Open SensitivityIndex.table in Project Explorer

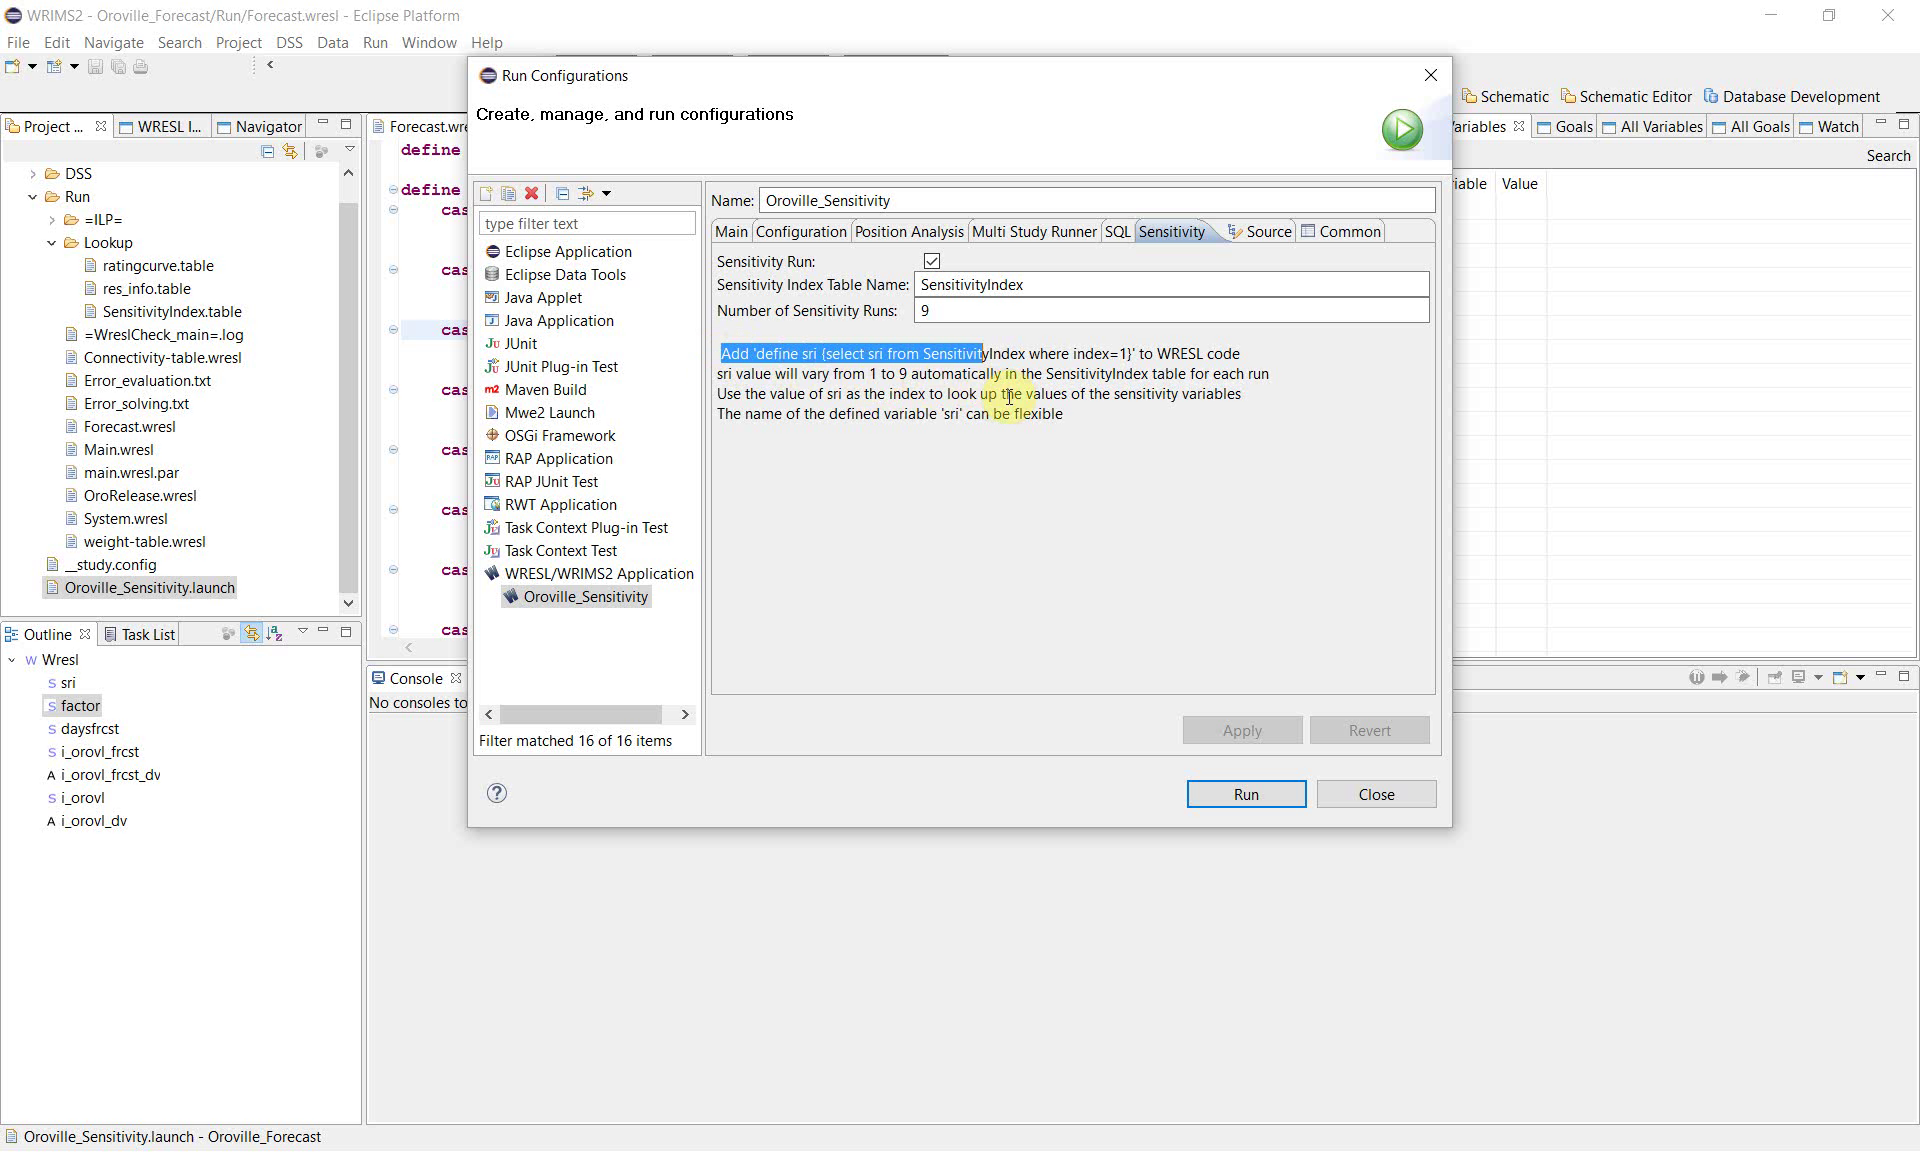[163, 312]
